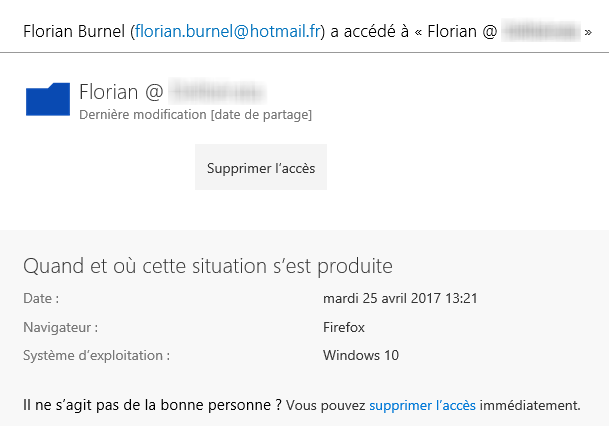Screen dimensions: 609x426
Task: Click the word "immédiatement" at the bottom
Action: 529,405
